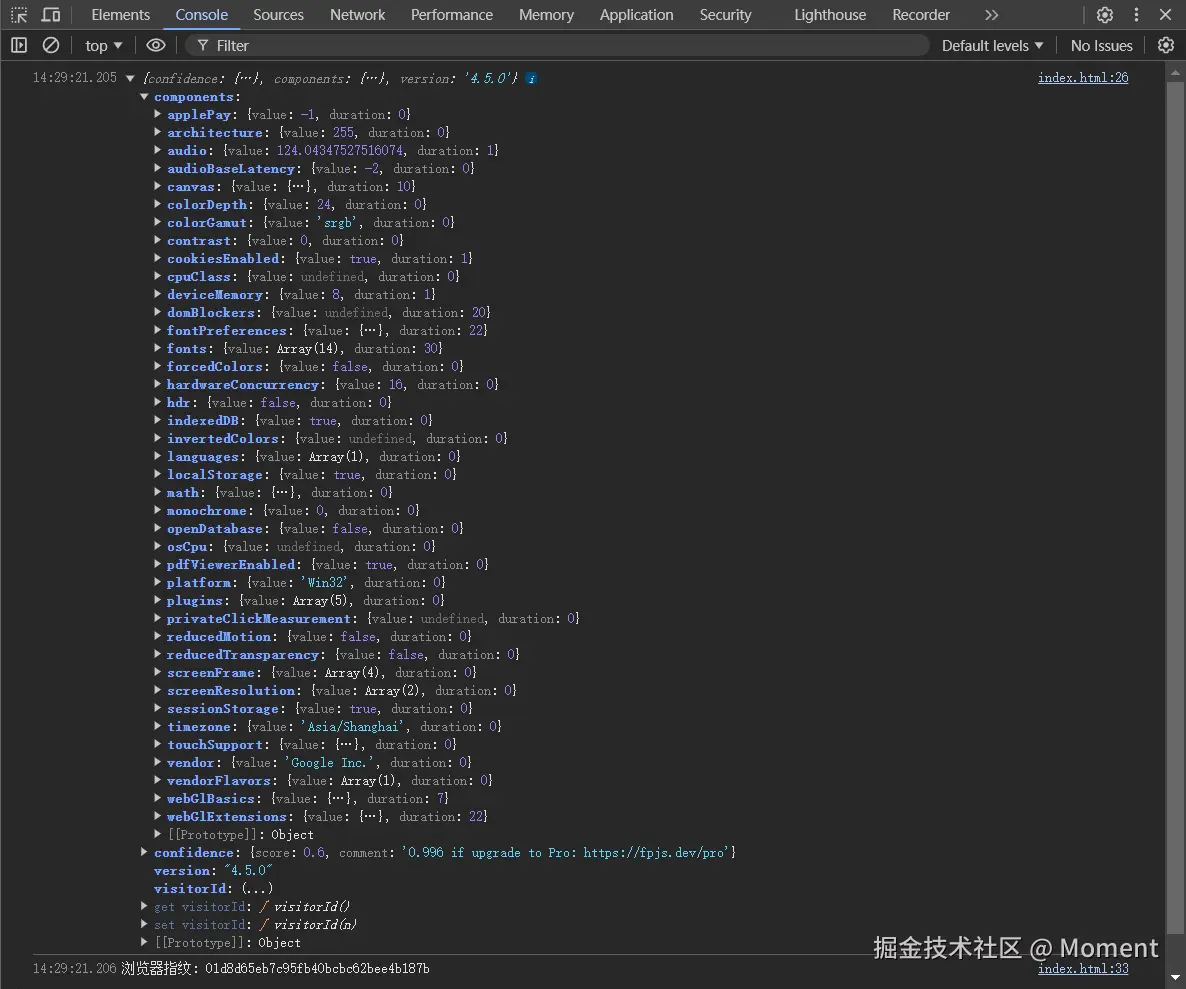
Task: Expand the deviceMemory entry
Action: pos(157,294)
